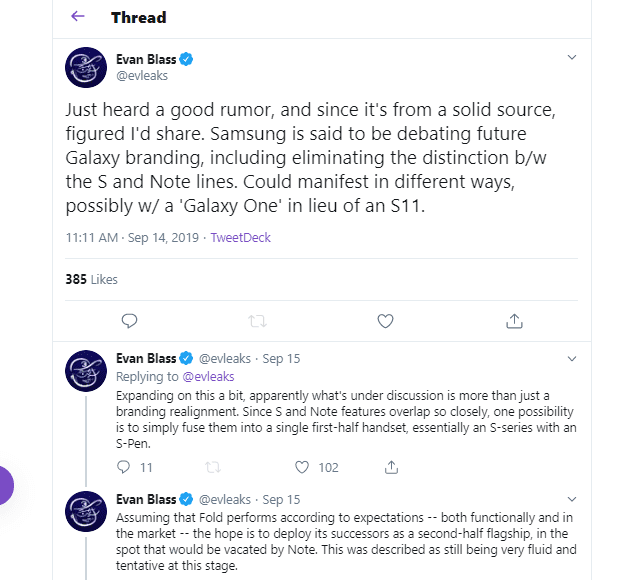The image size is (617, 580).
Task: Retweet the main Evan Blass tweet
Action: pyautogui.click(x=257, y=321)
